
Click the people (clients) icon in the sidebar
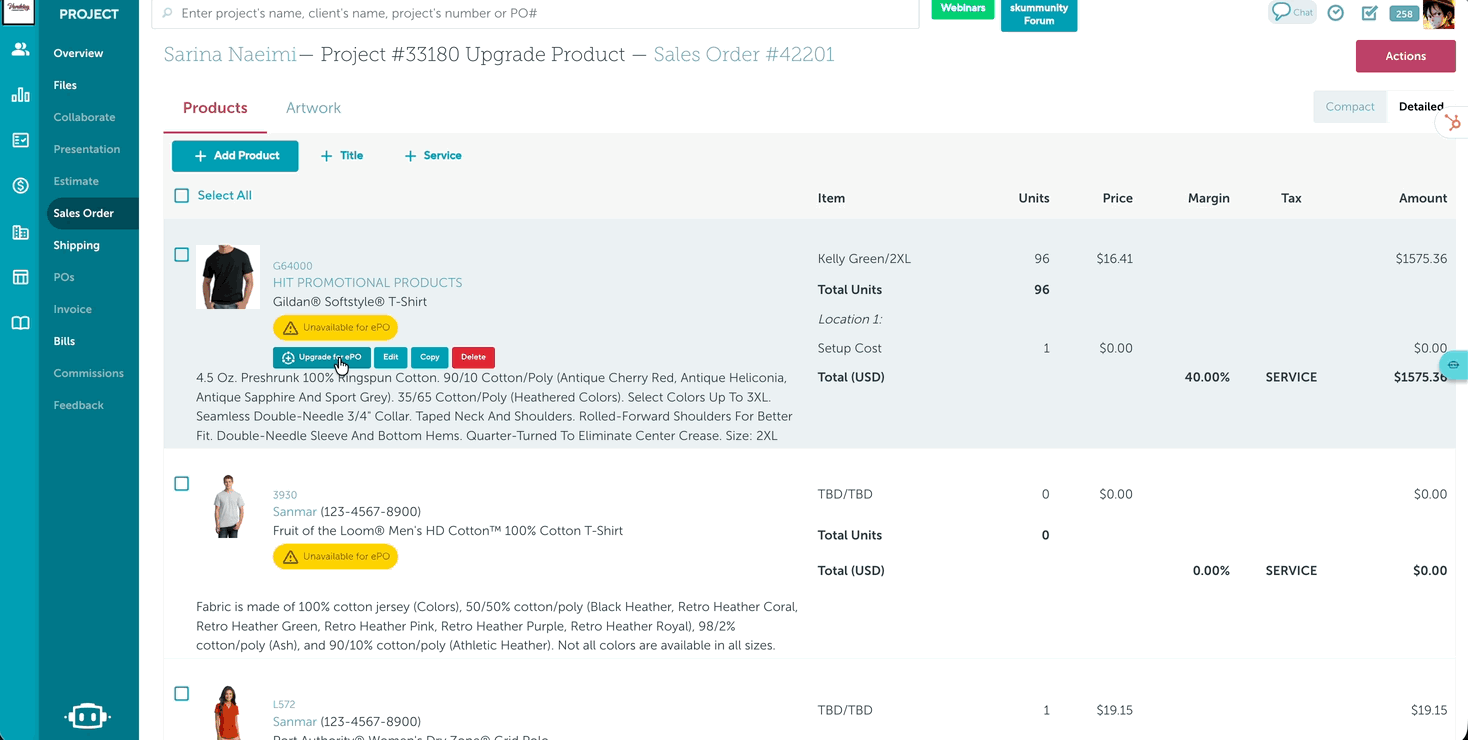(x=20, y=49)
